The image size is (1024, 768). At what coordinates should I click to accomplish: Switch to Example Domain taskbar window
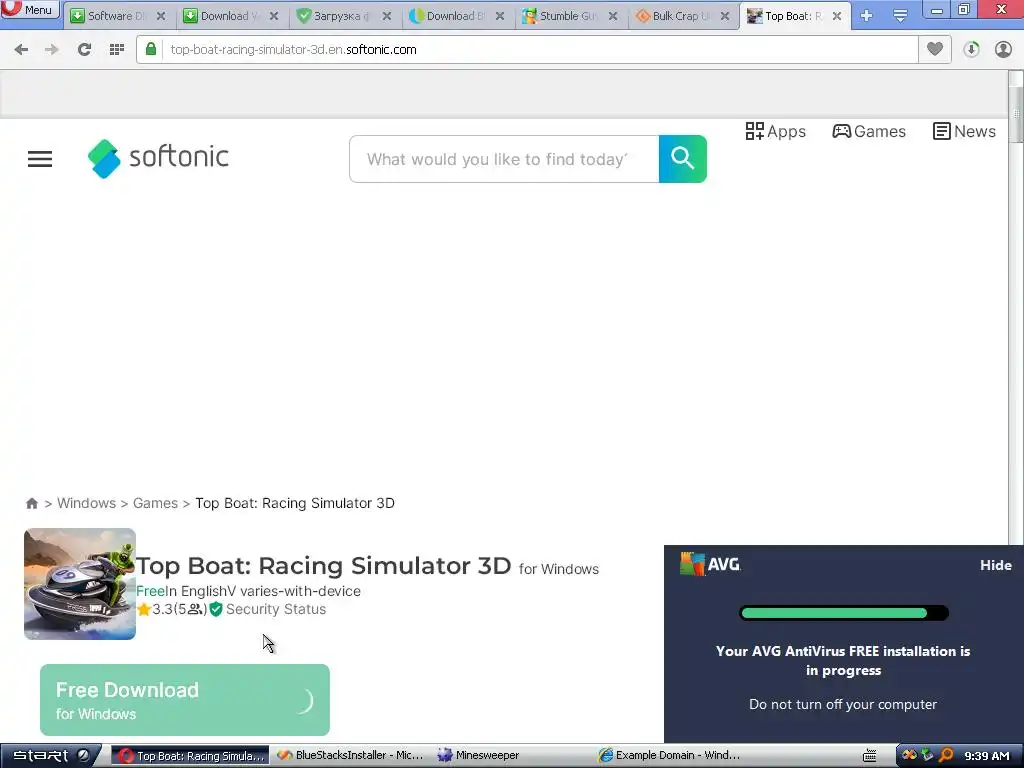point(670,756)
